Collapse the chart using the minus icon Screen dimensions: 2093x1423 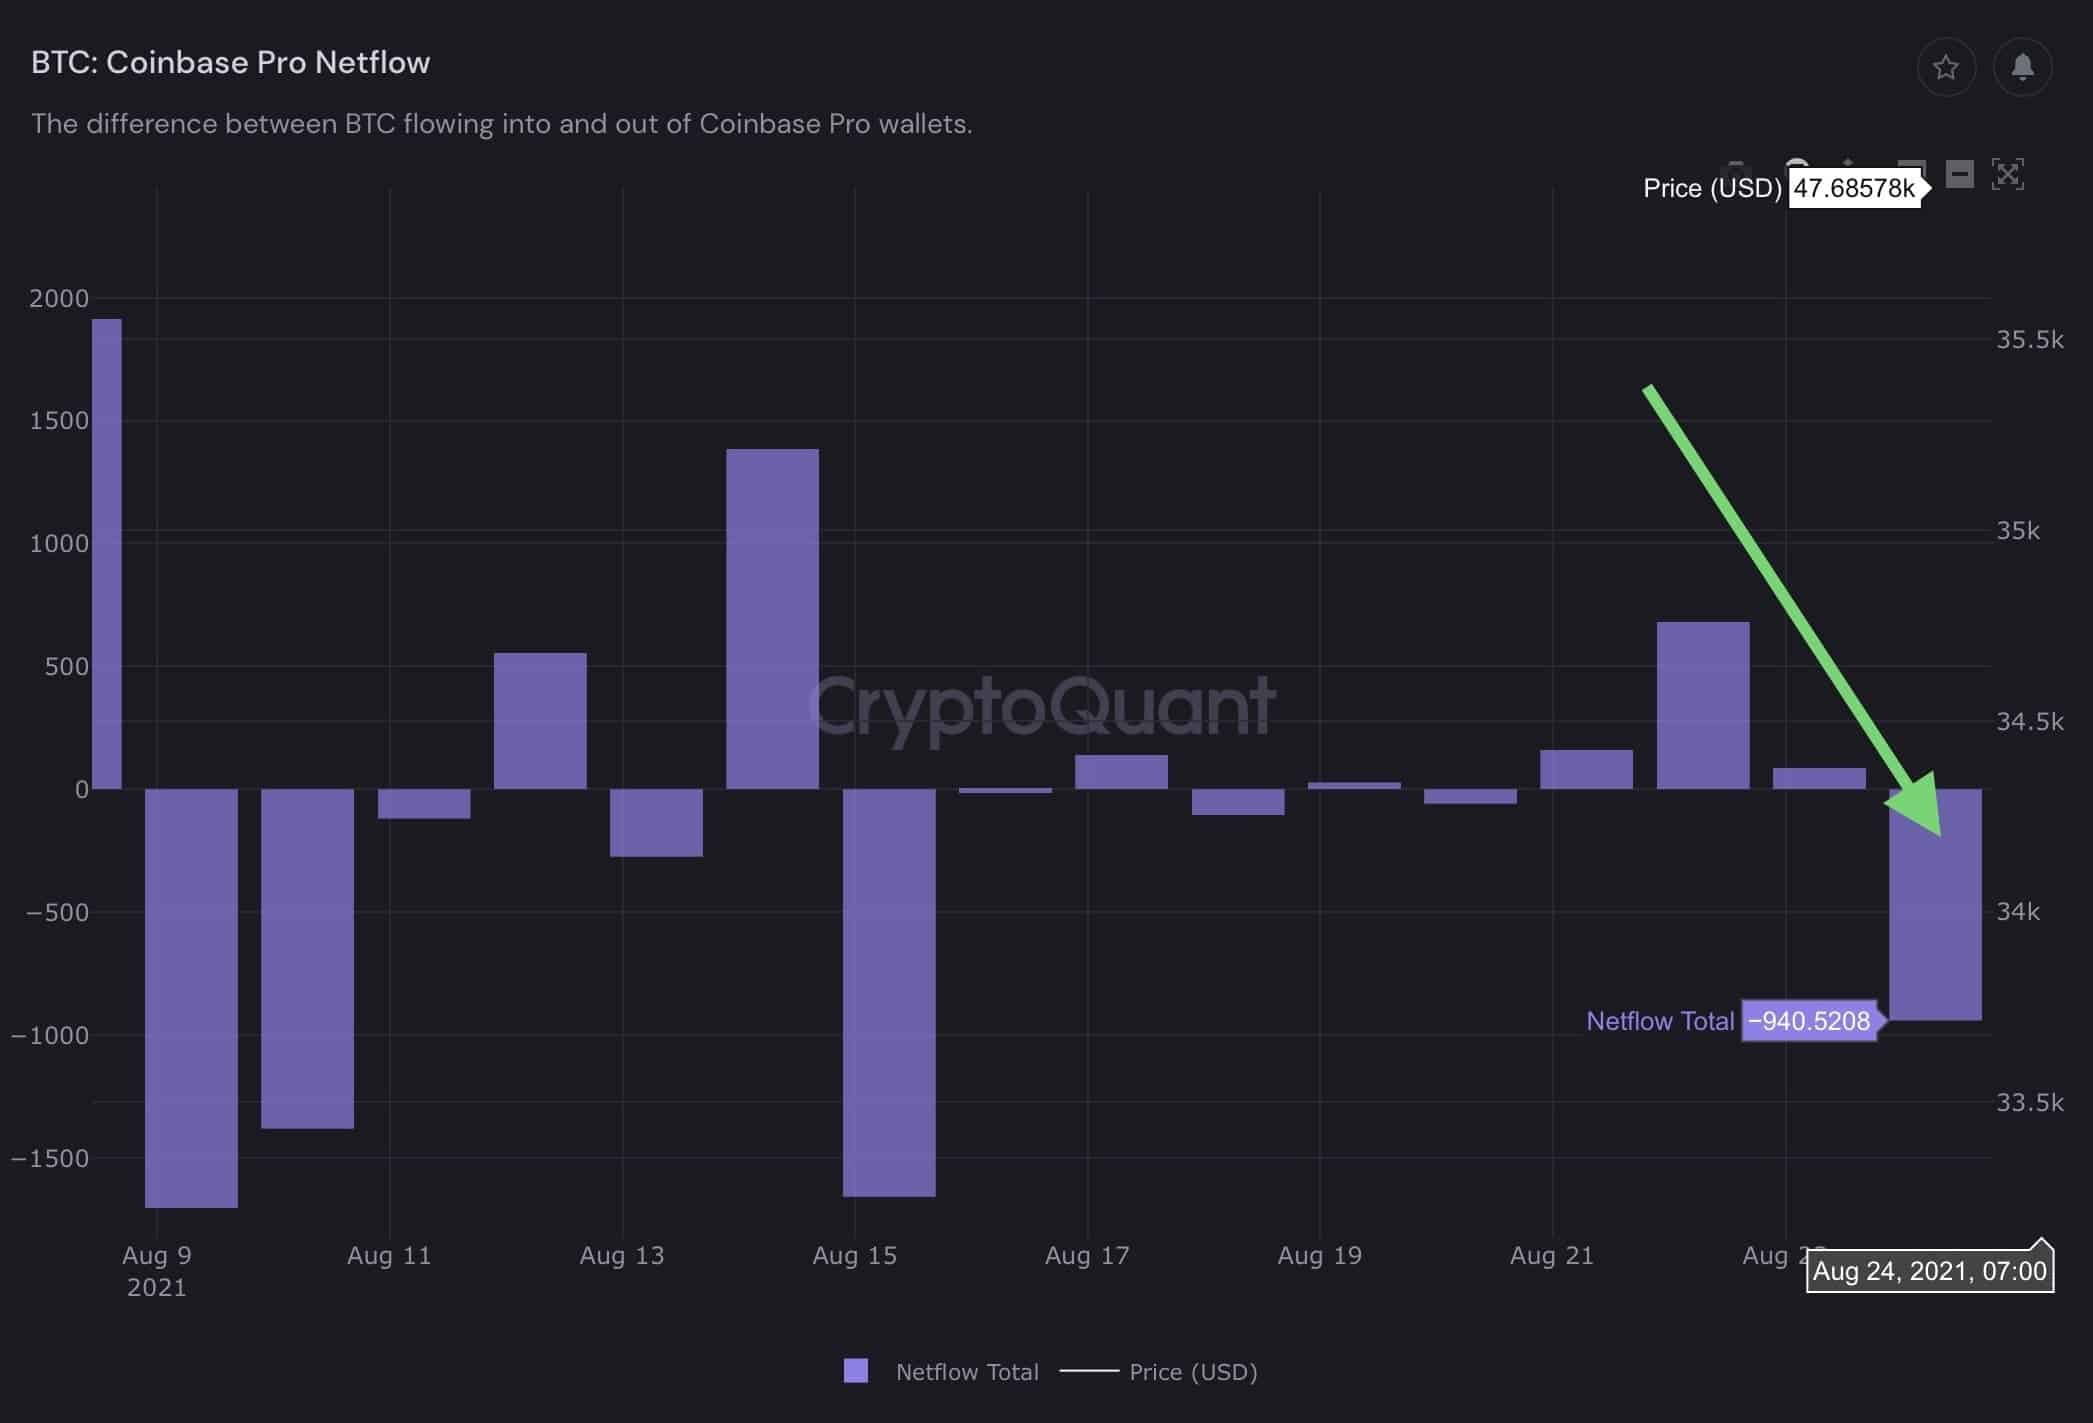point(1959,174)
